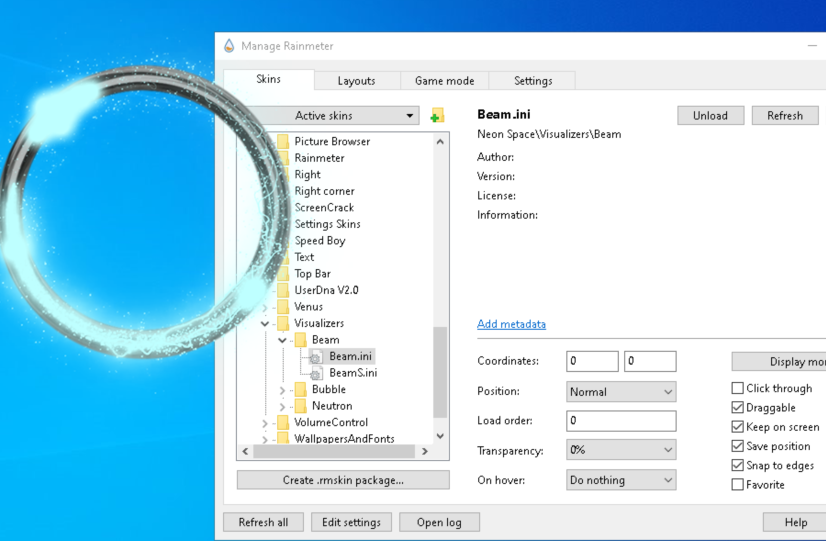
Task: Click the Help button
Action: [x=794, y=522]
